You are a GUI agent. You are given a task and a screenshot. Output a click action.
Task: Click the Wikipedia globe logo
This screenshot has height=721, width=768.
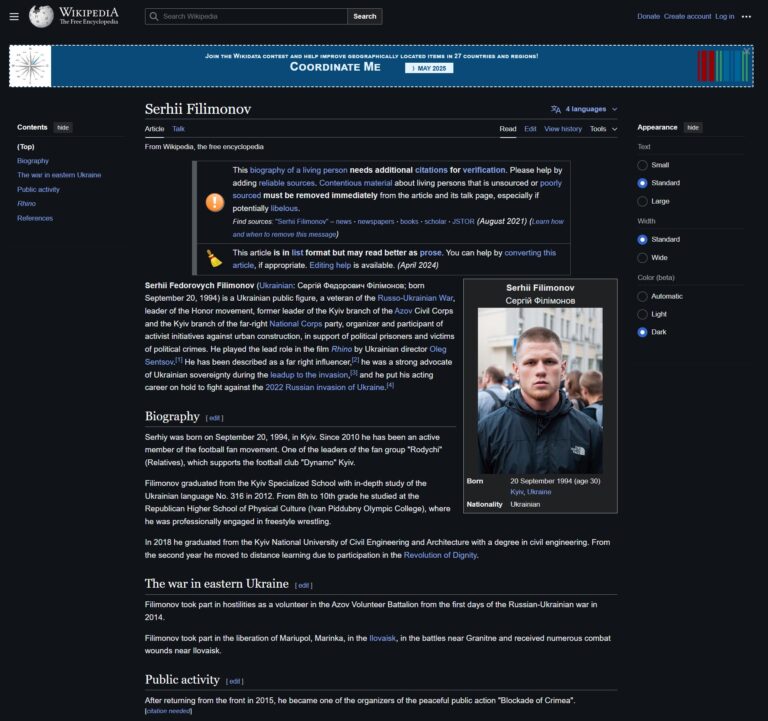pos(41,16)
